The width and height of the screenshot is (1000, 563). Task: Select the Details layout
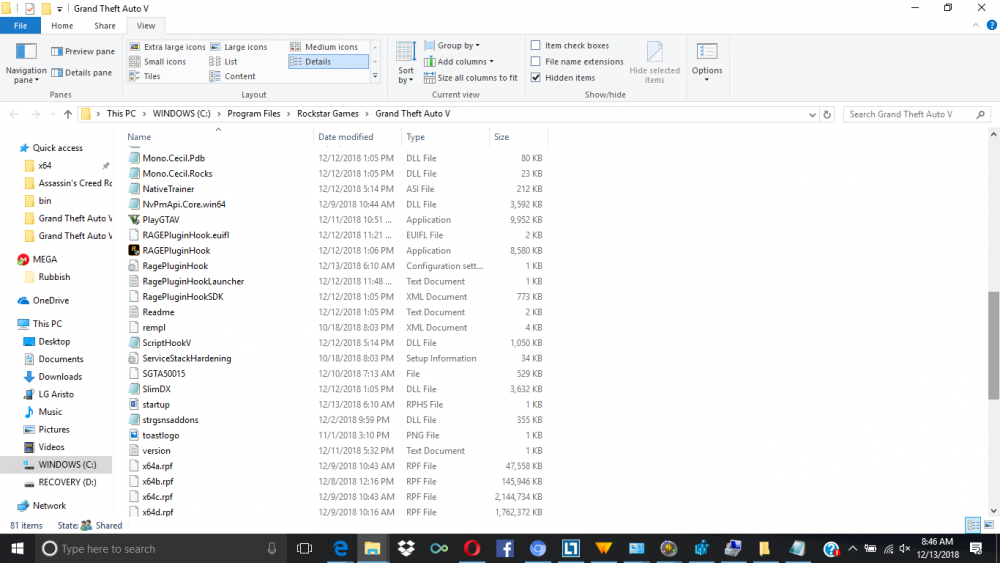pos(328,61)
